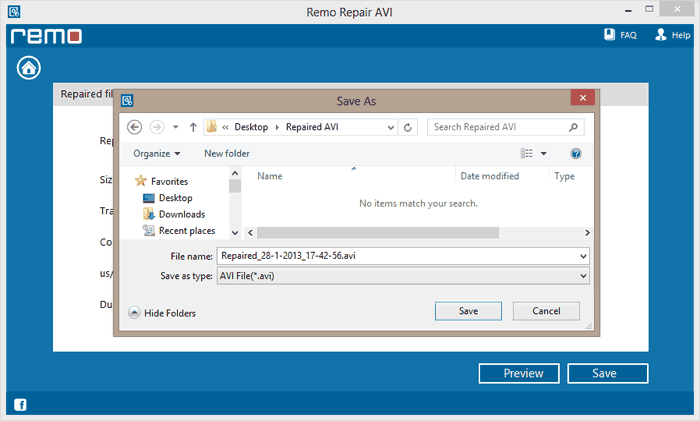Go forward in the Save As dialog

tap(157, 127)
